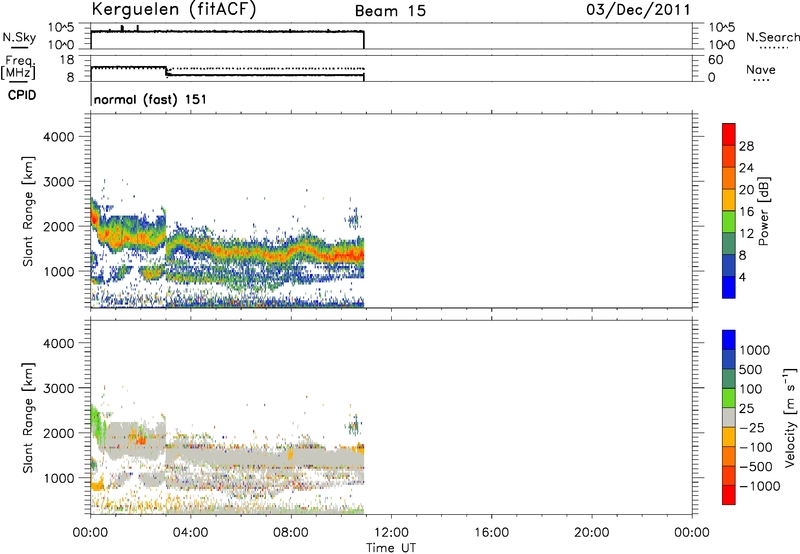Select the 3000 tick in the power panel
The width and height of the screenshot is (800, 554).
click(x=59, y=182)
